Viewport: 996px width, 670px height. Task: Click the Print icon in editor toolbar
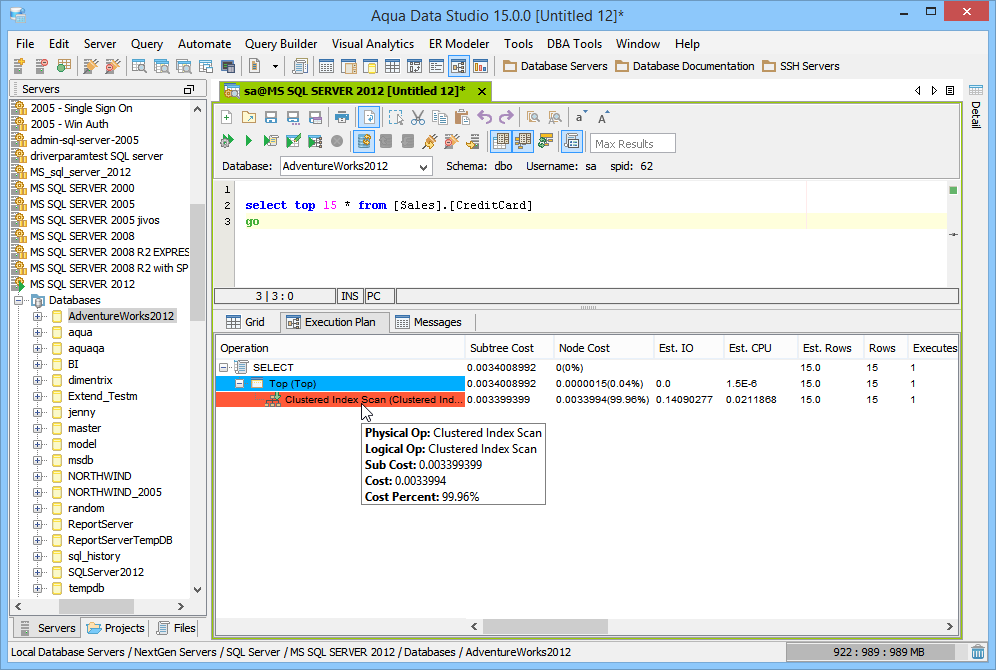(342, 117)
